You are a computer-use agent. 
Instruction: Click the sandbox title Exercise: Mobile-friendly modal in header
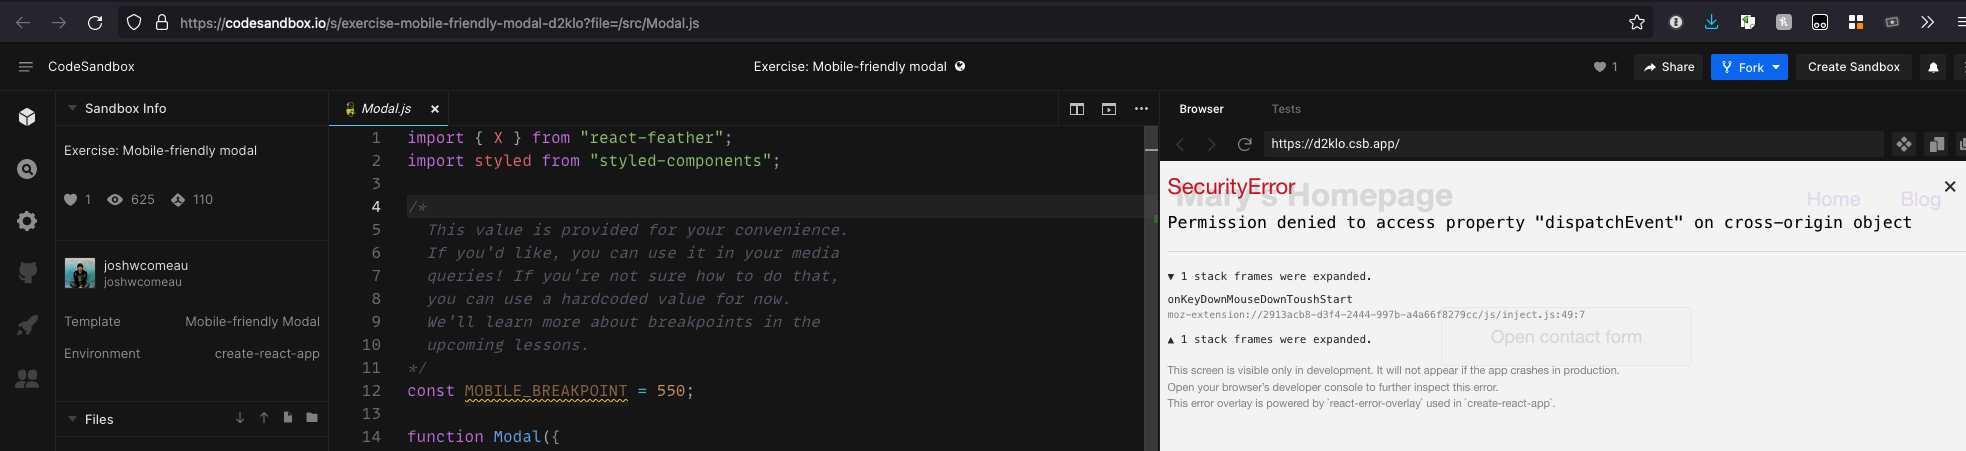click(x=850, y=67)
